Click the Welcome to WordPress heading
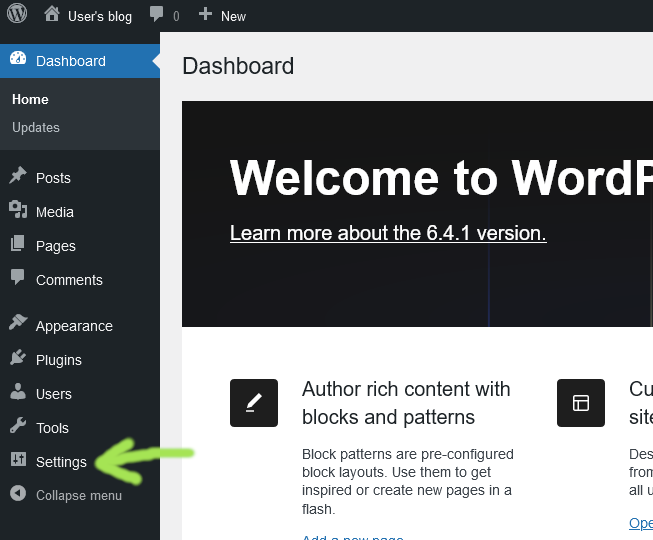Viewport: 653px width, 540px height. [441, 178]
